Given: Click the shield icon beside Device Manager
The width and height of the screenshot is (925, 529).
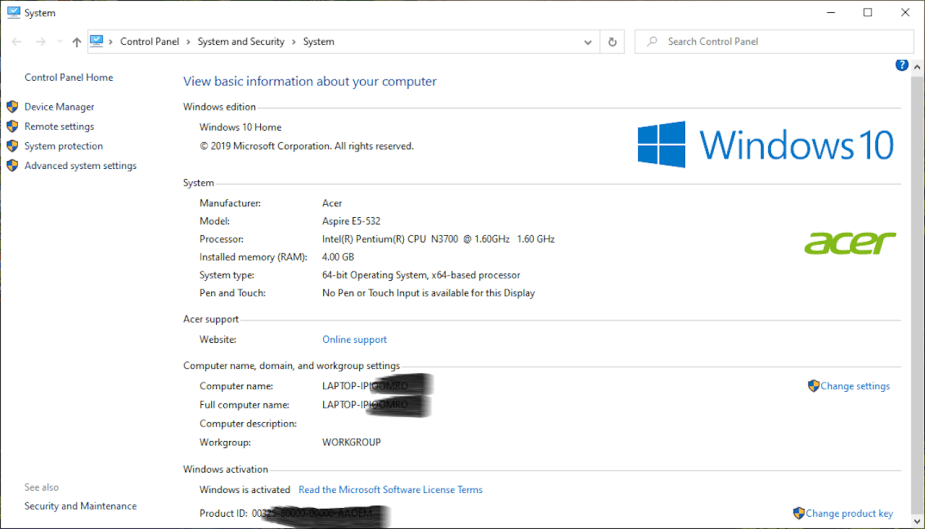Looking at the screenshot, I should click(13, 107).
